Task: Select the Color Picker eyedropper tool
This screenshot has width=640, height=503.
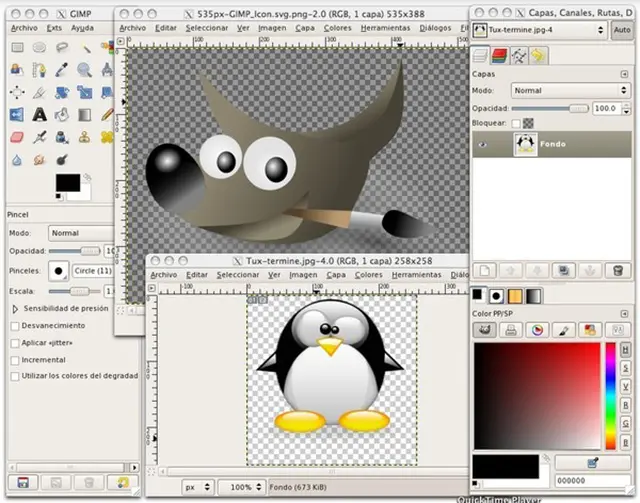Action: pos(61,69)
